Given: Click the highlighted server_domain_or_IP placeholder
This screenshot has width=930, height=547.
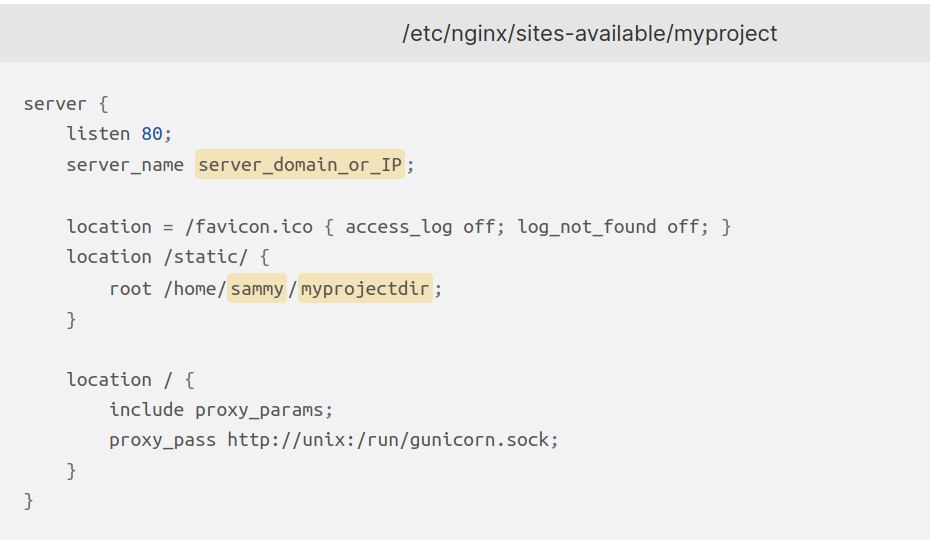Looking at the screenshot, I should coord(300,164).
